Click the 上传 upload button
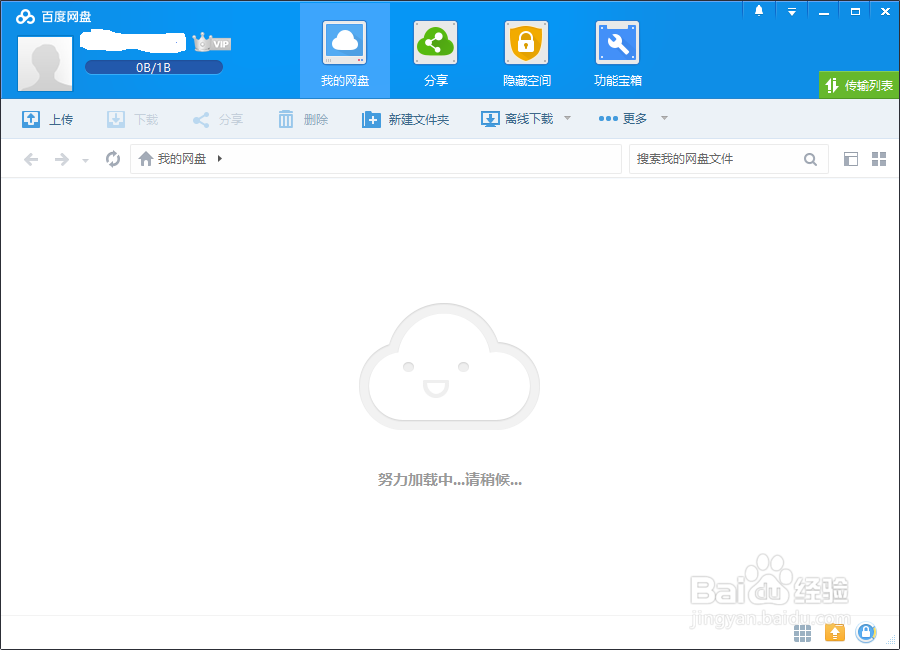Screen dimensions: 900x650 coord(49,118)
